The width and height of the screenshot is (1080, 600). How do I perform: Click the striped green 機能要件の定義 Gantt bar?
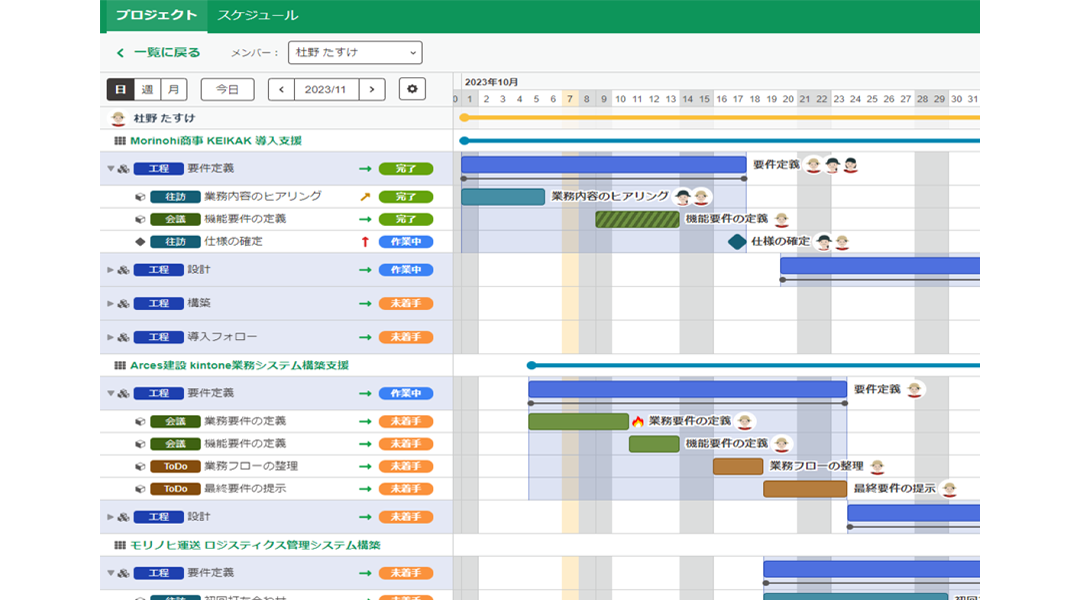coord(637,220)
